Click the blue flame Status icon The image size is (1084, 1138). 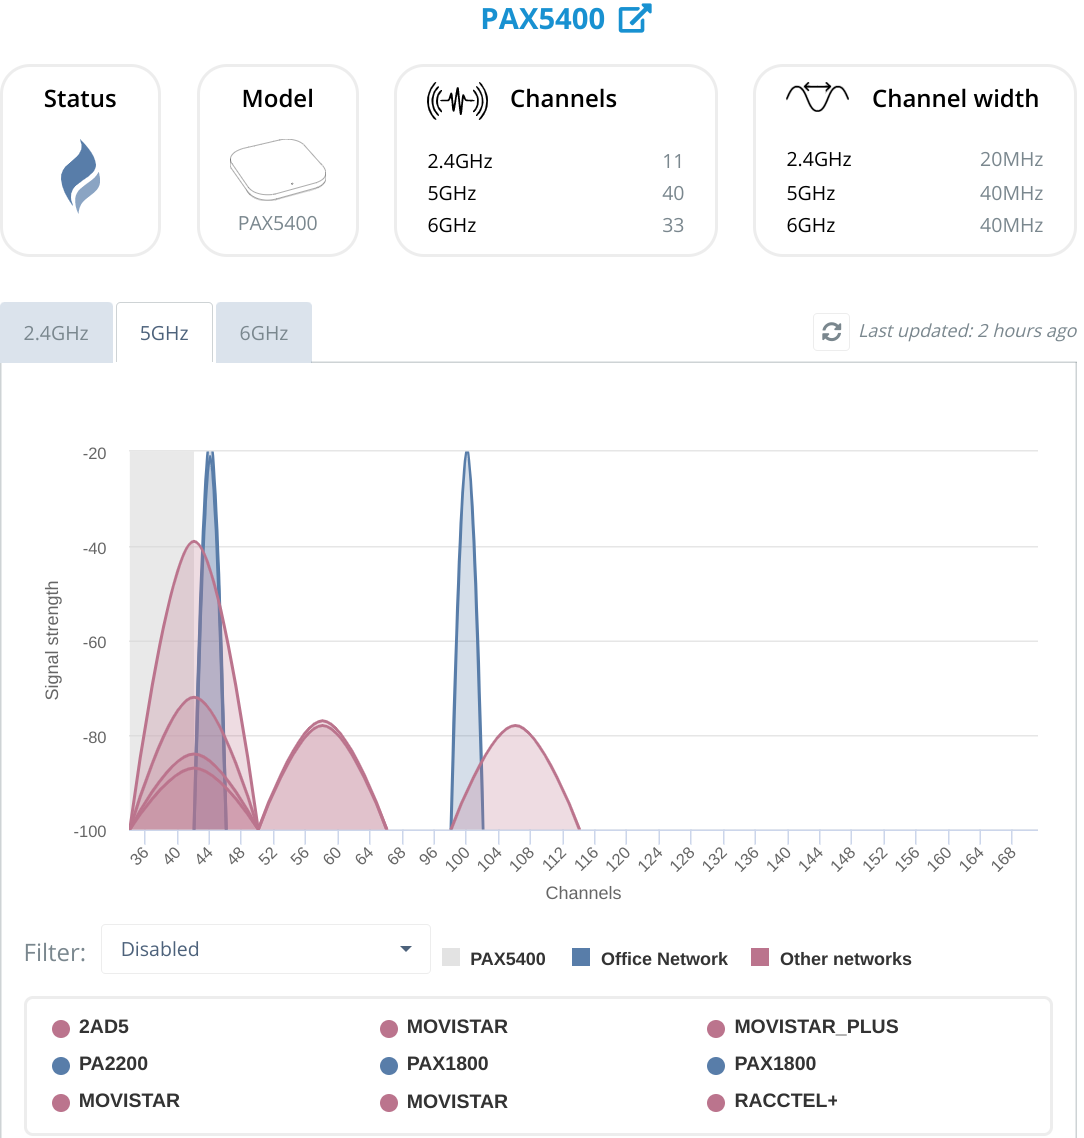[x=80, y=176]
